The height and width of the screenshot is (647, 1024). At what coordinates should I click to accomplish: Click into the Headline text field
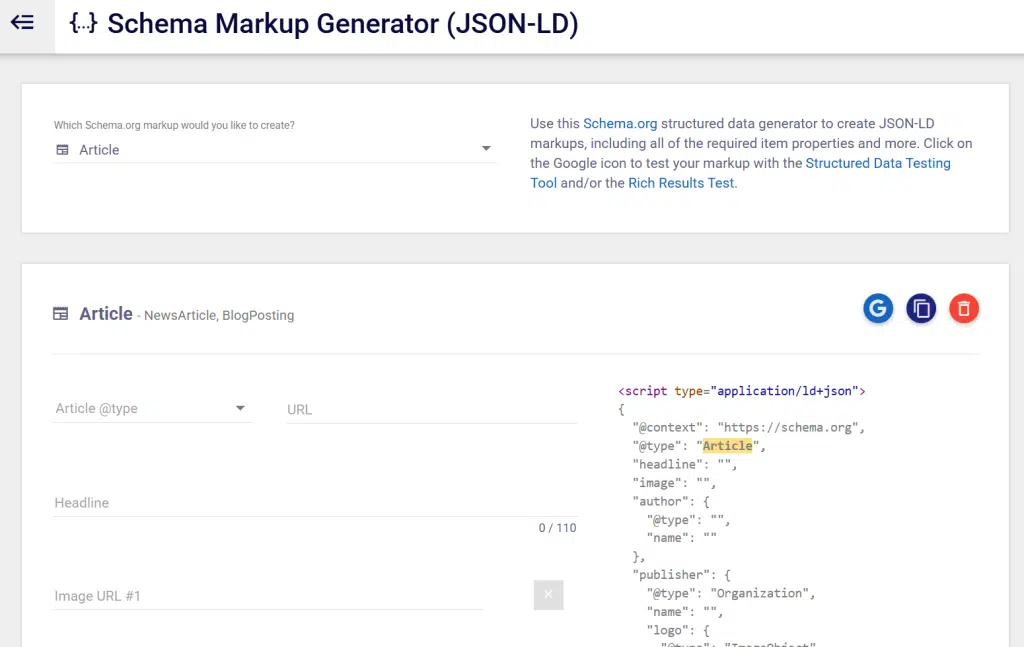[x=314, y=503]
